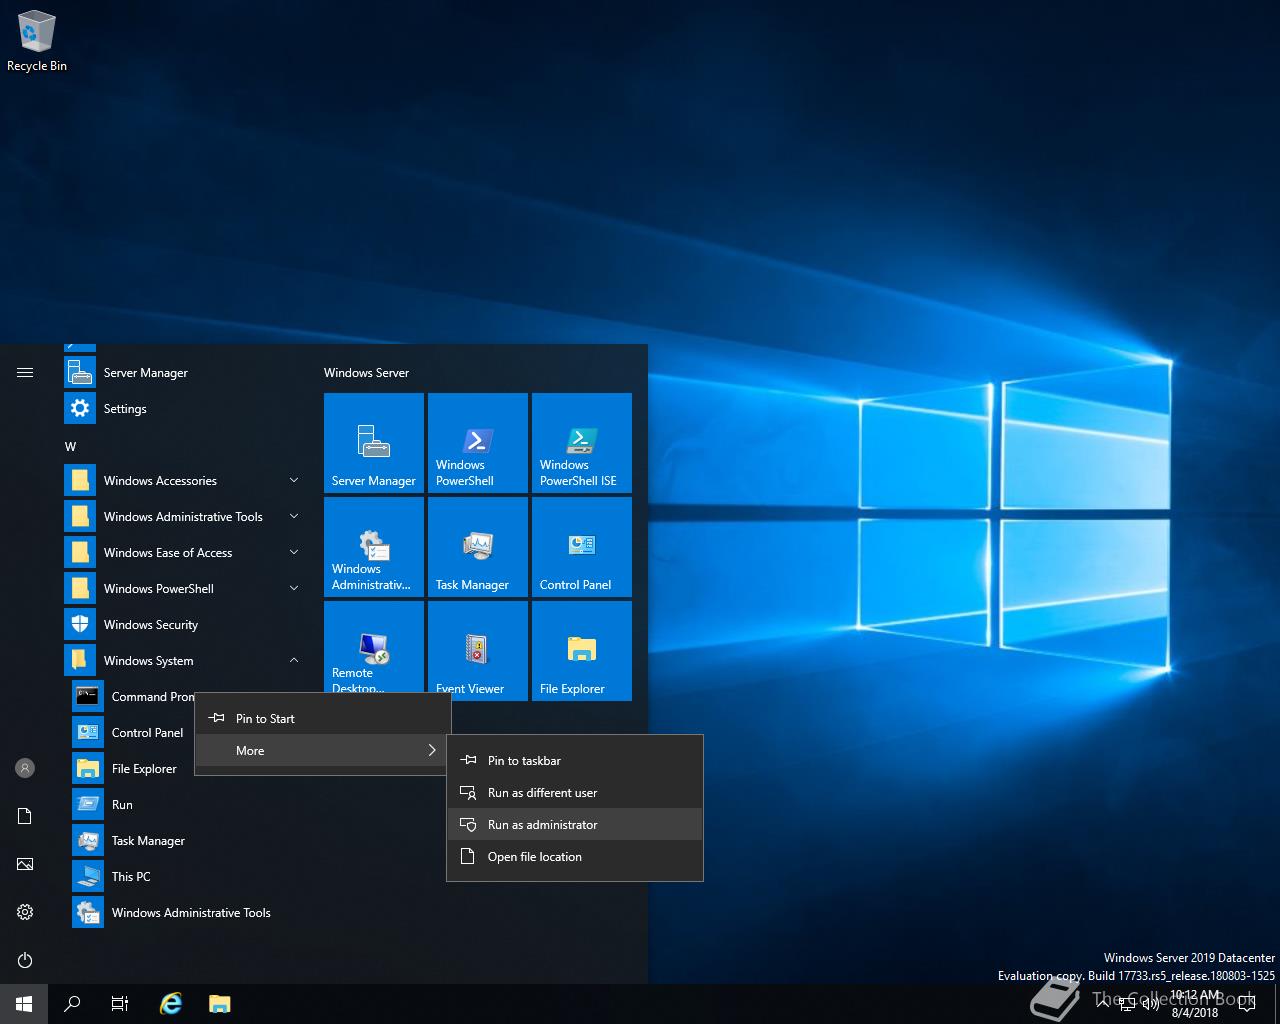Open File Explorer from the taskbar
Viewport: 1280px width, 1024px height.
click(220, 1004)
